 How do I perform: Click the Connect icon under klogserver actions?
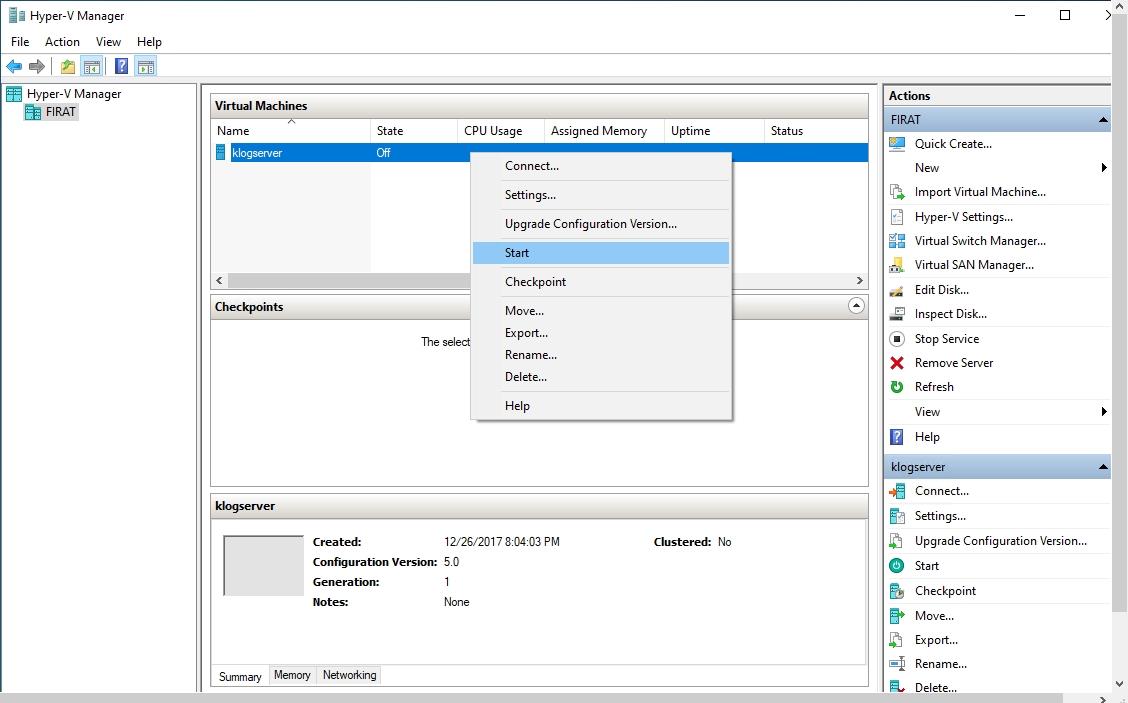pos(897,491)
